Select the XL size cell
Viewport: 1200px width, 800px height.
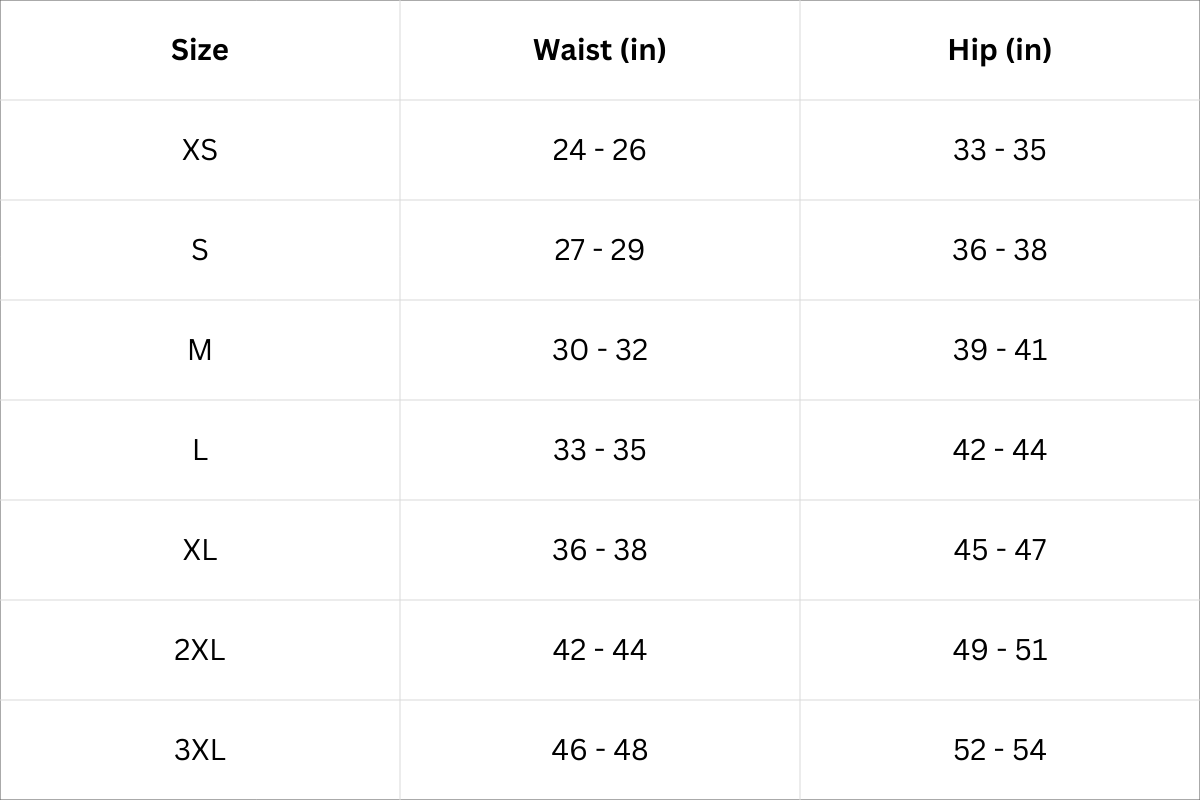click(199, 550)
